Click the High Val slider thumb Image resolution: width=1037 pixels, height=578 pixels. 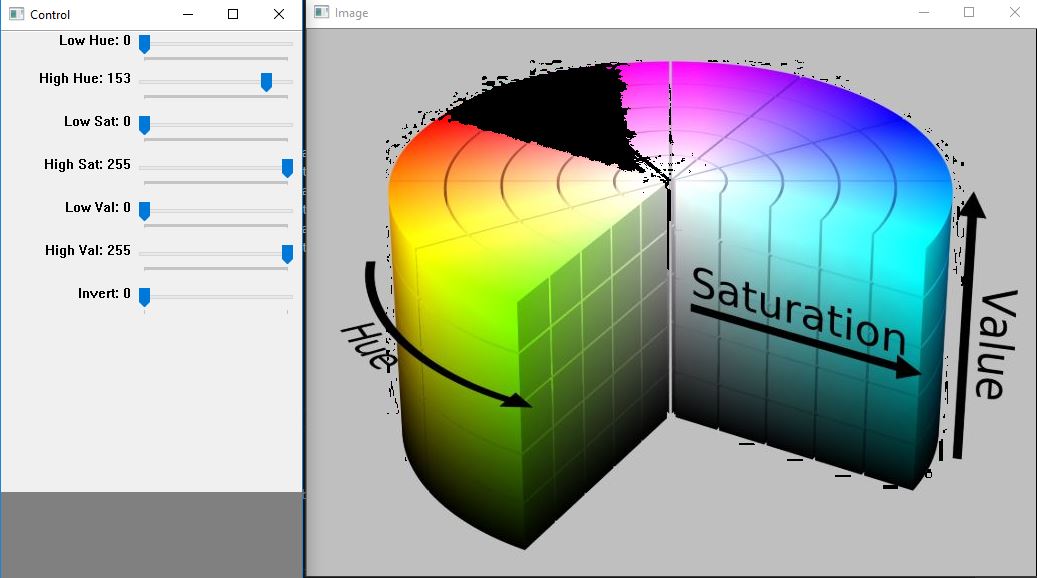pos(287,254)
